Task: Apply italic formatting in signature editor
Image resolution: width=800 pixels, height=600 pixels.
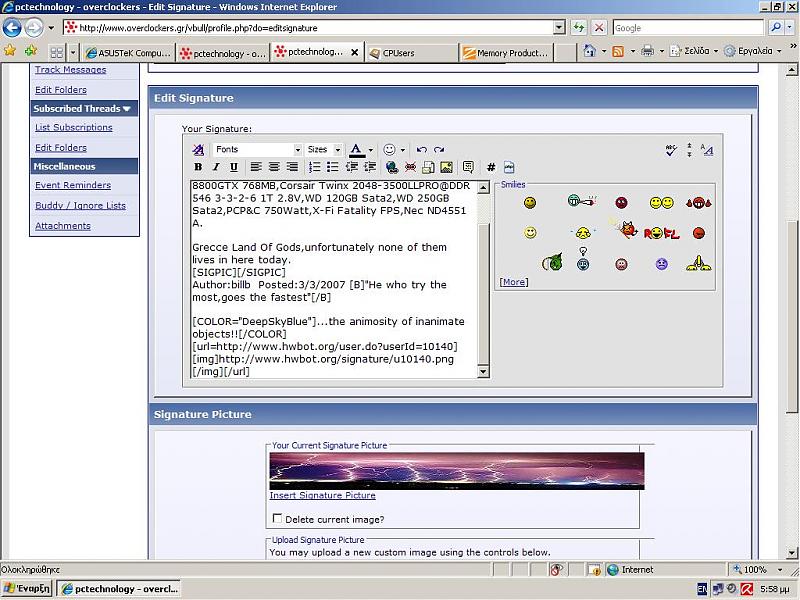Action: 216,167
